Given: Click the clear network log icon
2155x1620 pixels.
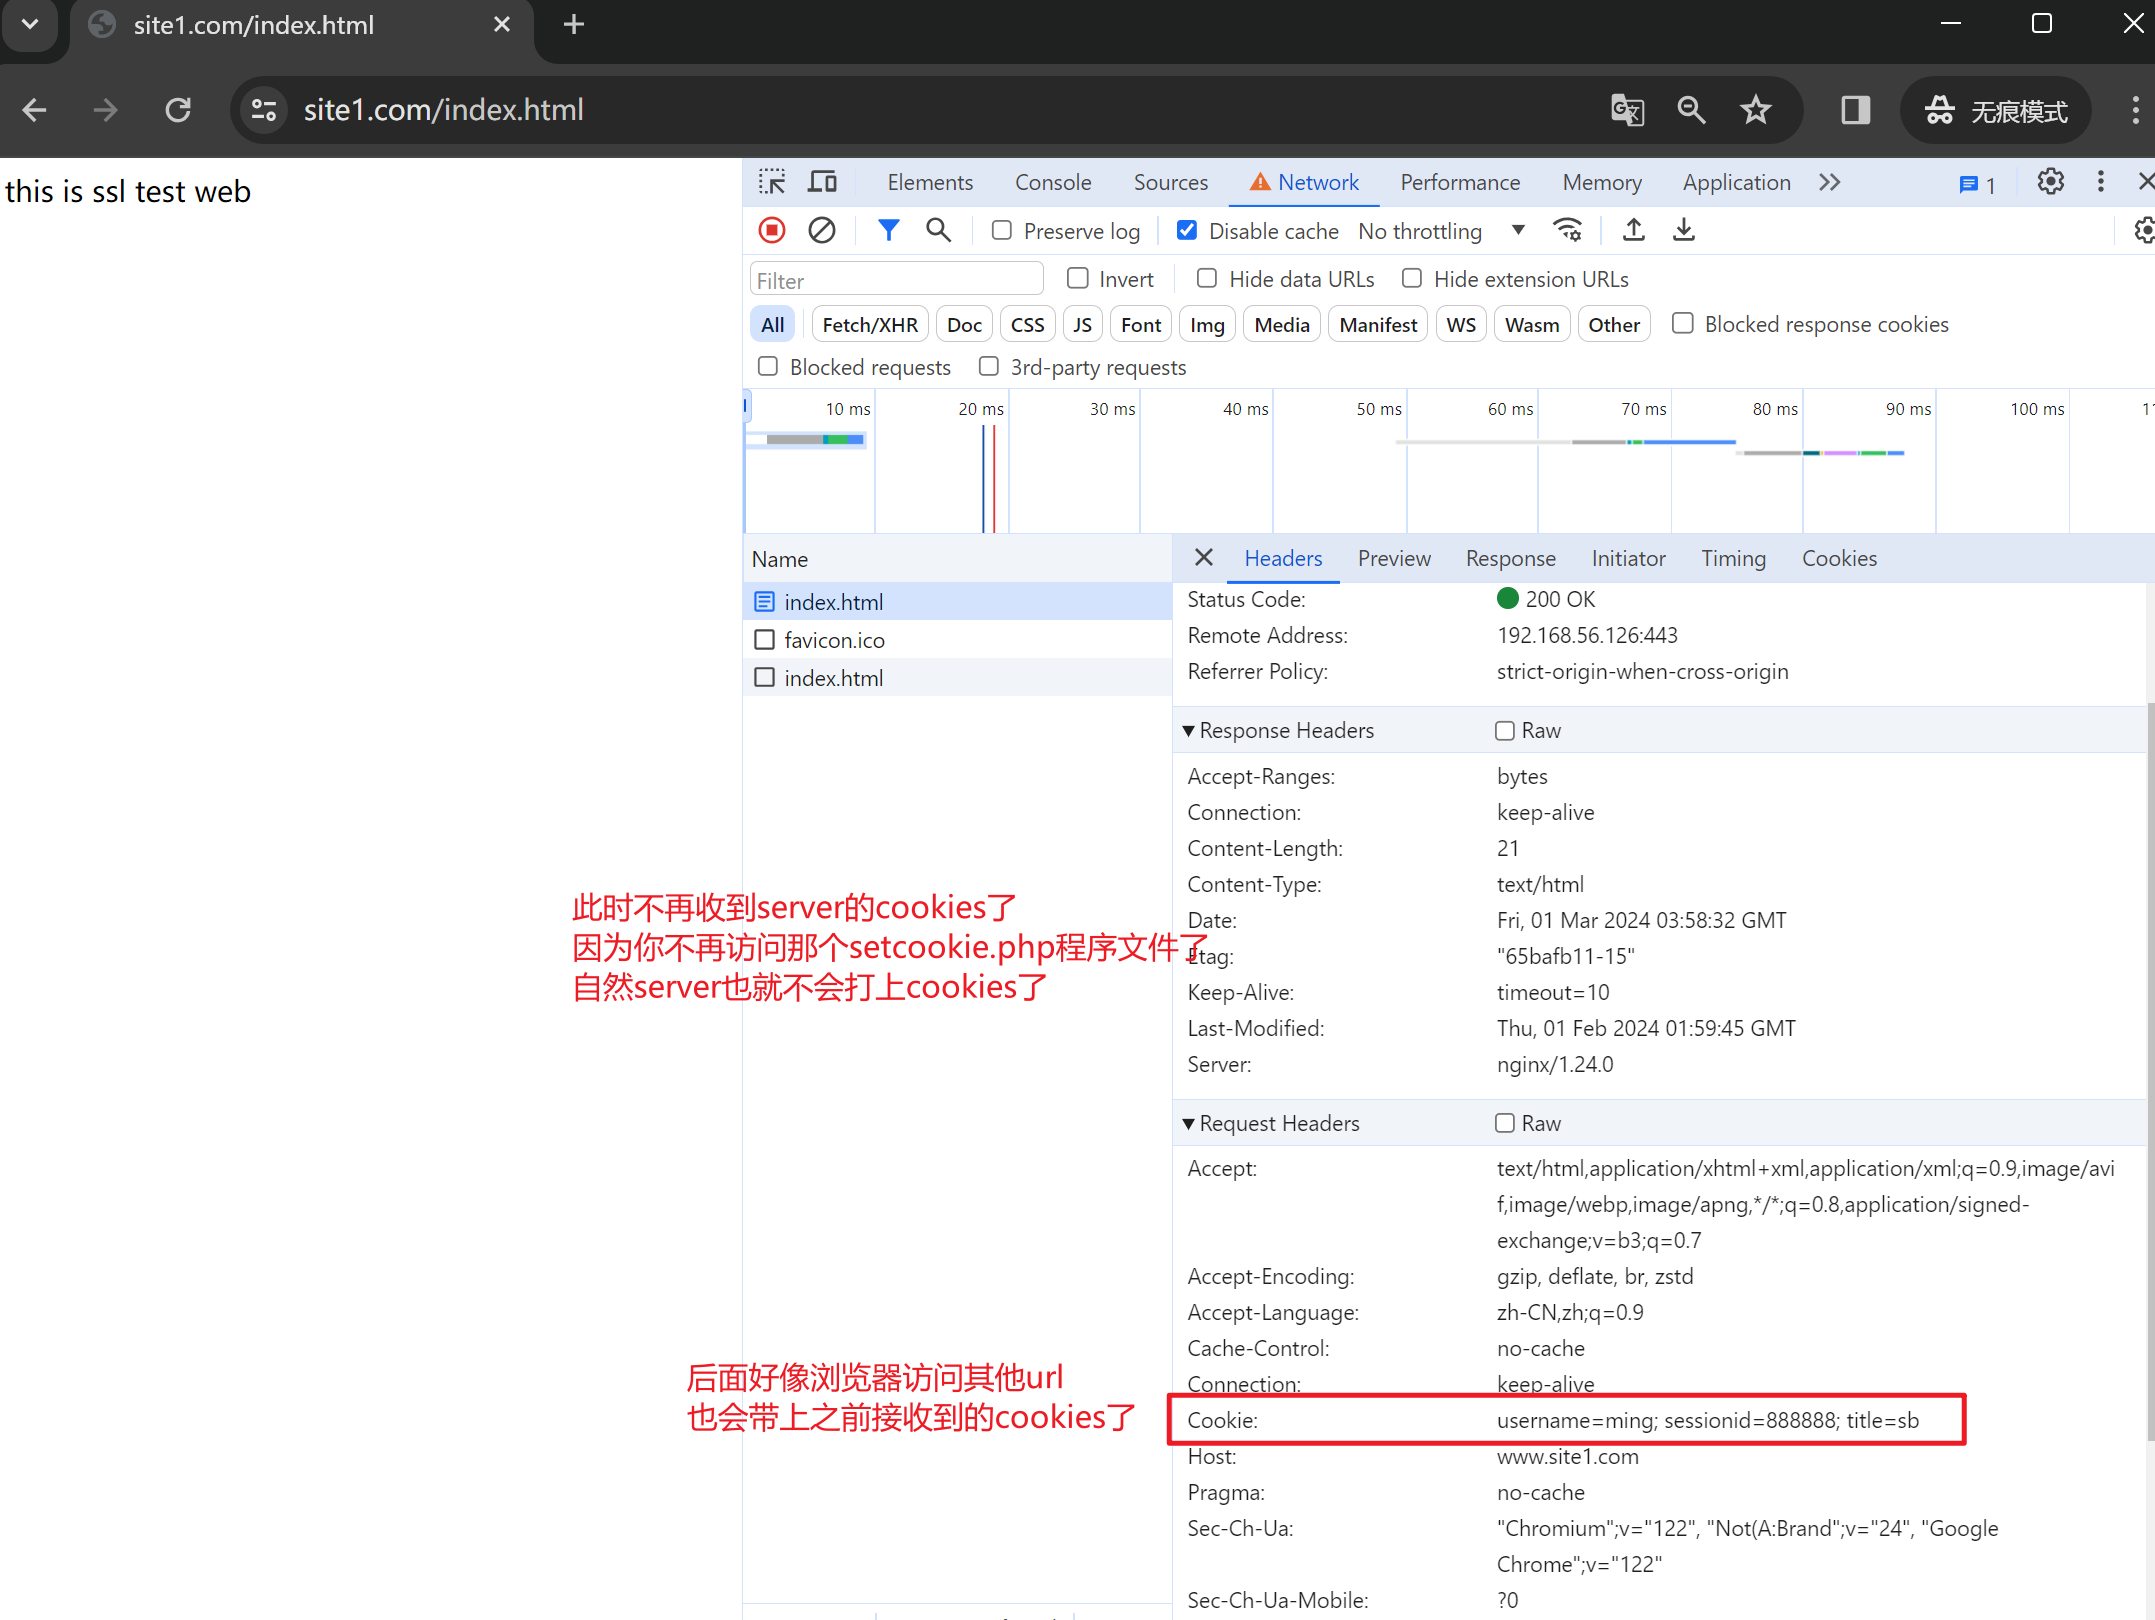Looking at the screenshot, I should [822, 231].
